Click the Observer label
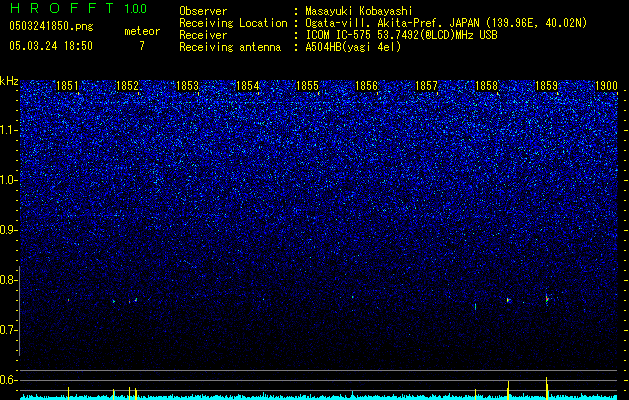 tap(203, 11)
